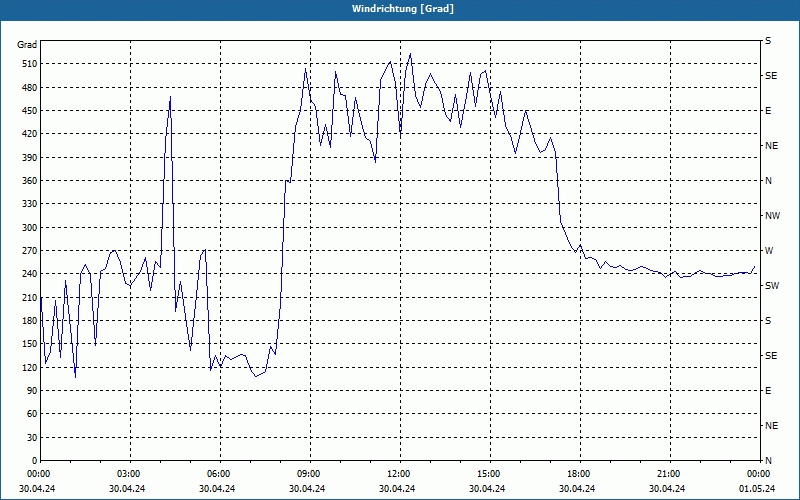Click the N compass label on the 360 gridline

(x=768, y=181)
